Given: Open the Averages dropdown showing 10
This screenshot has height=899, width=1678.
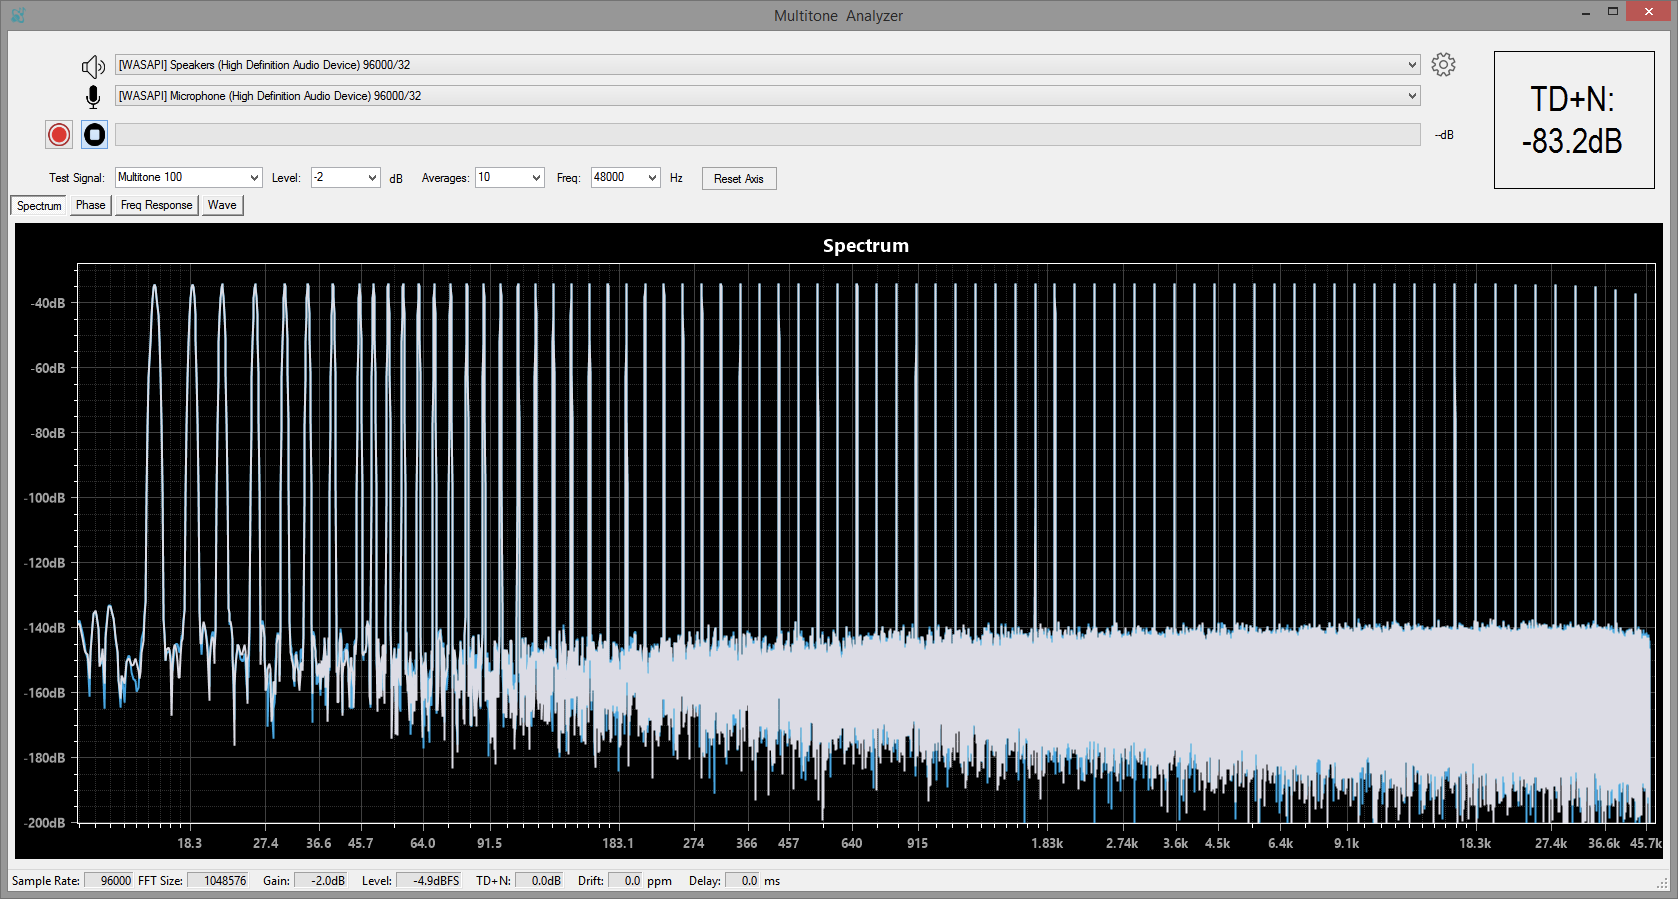Looking at the screenshot, I should [x=509, y=178].
